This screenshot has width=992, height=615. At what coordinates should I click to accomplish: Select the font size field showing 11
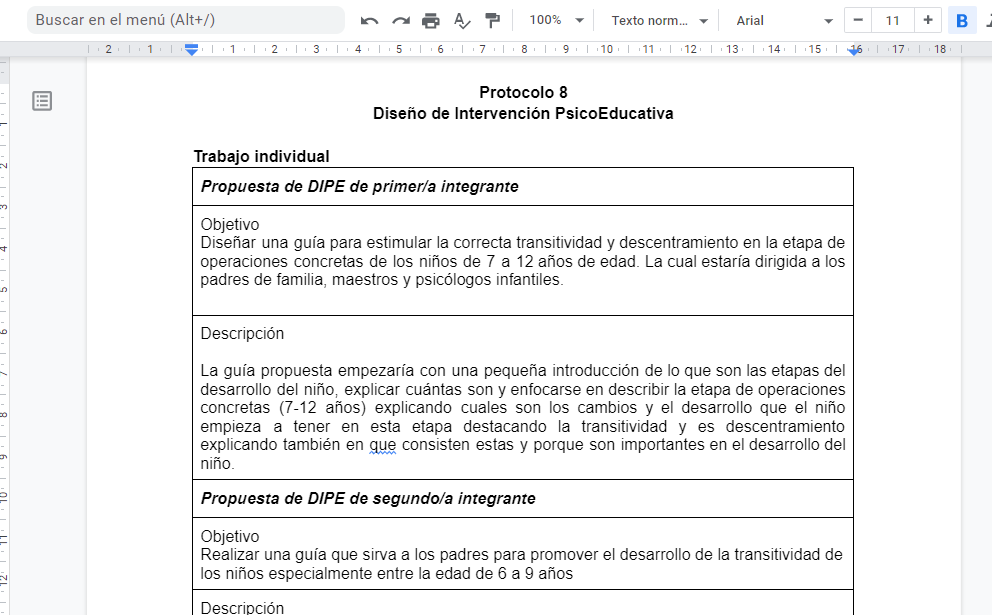[891, 19]
